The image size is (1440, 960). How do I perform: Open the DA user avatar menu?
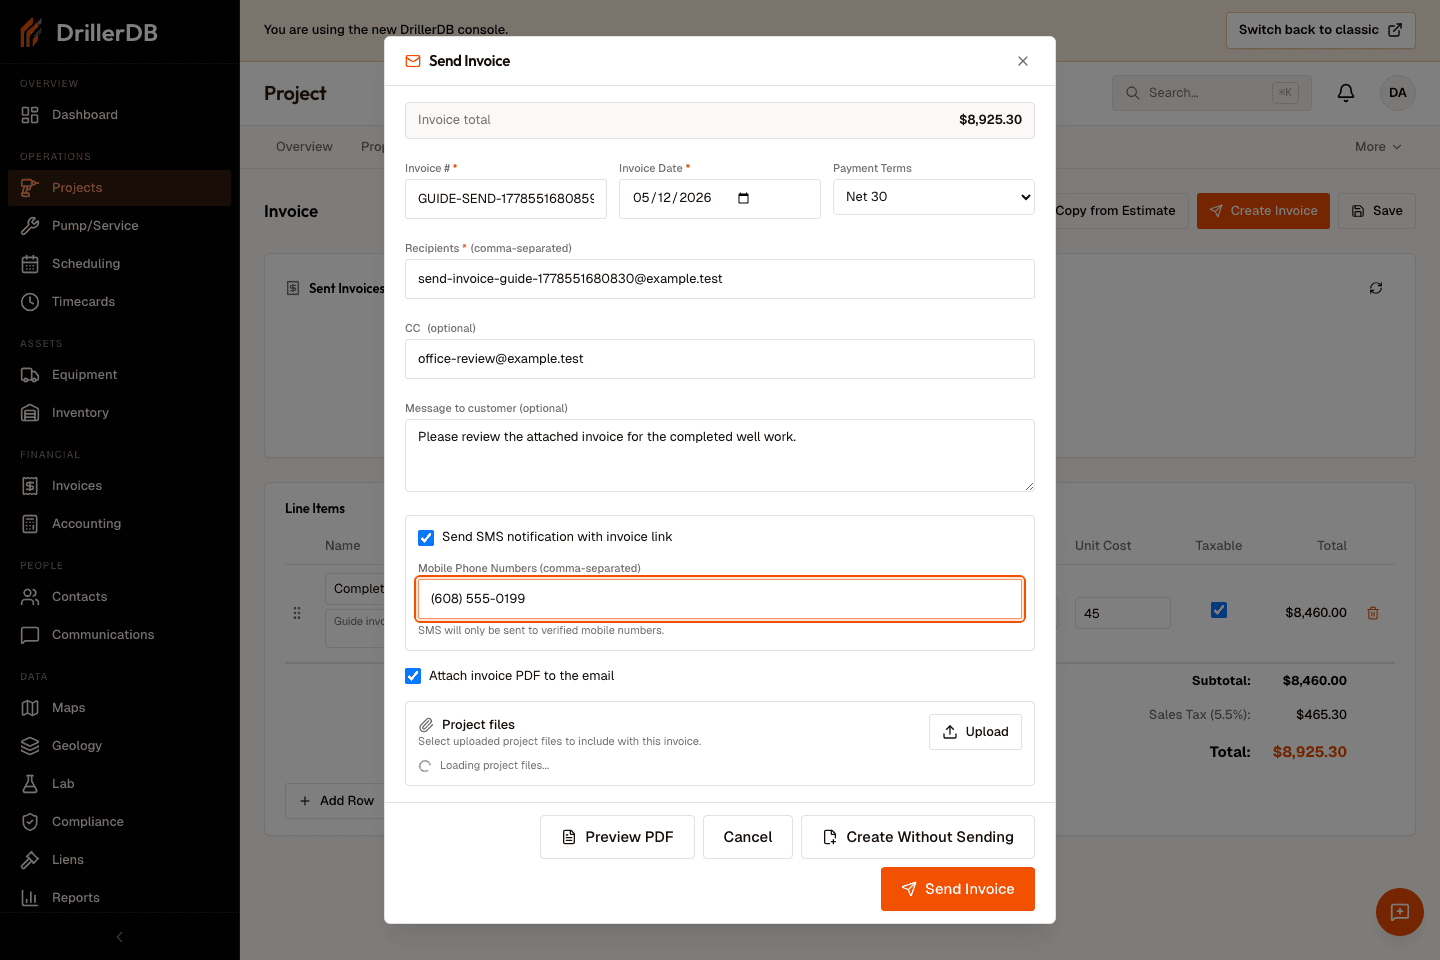coord(1398,93)
